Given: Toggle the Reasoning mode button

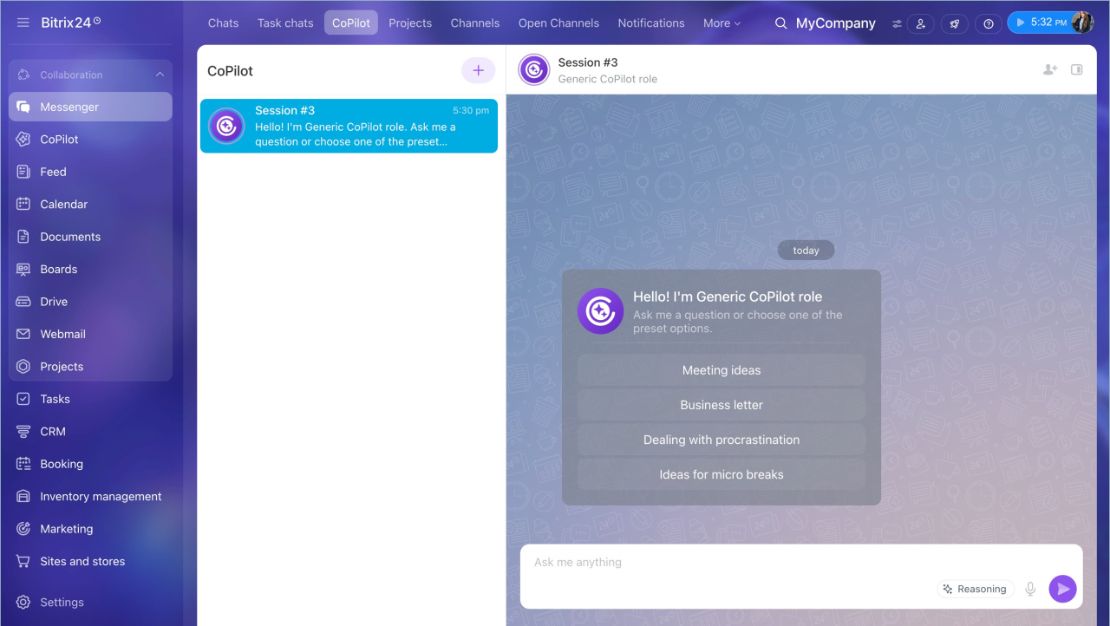Looking at the screenshot, I should pyautogui.click(x=975, y=589).
